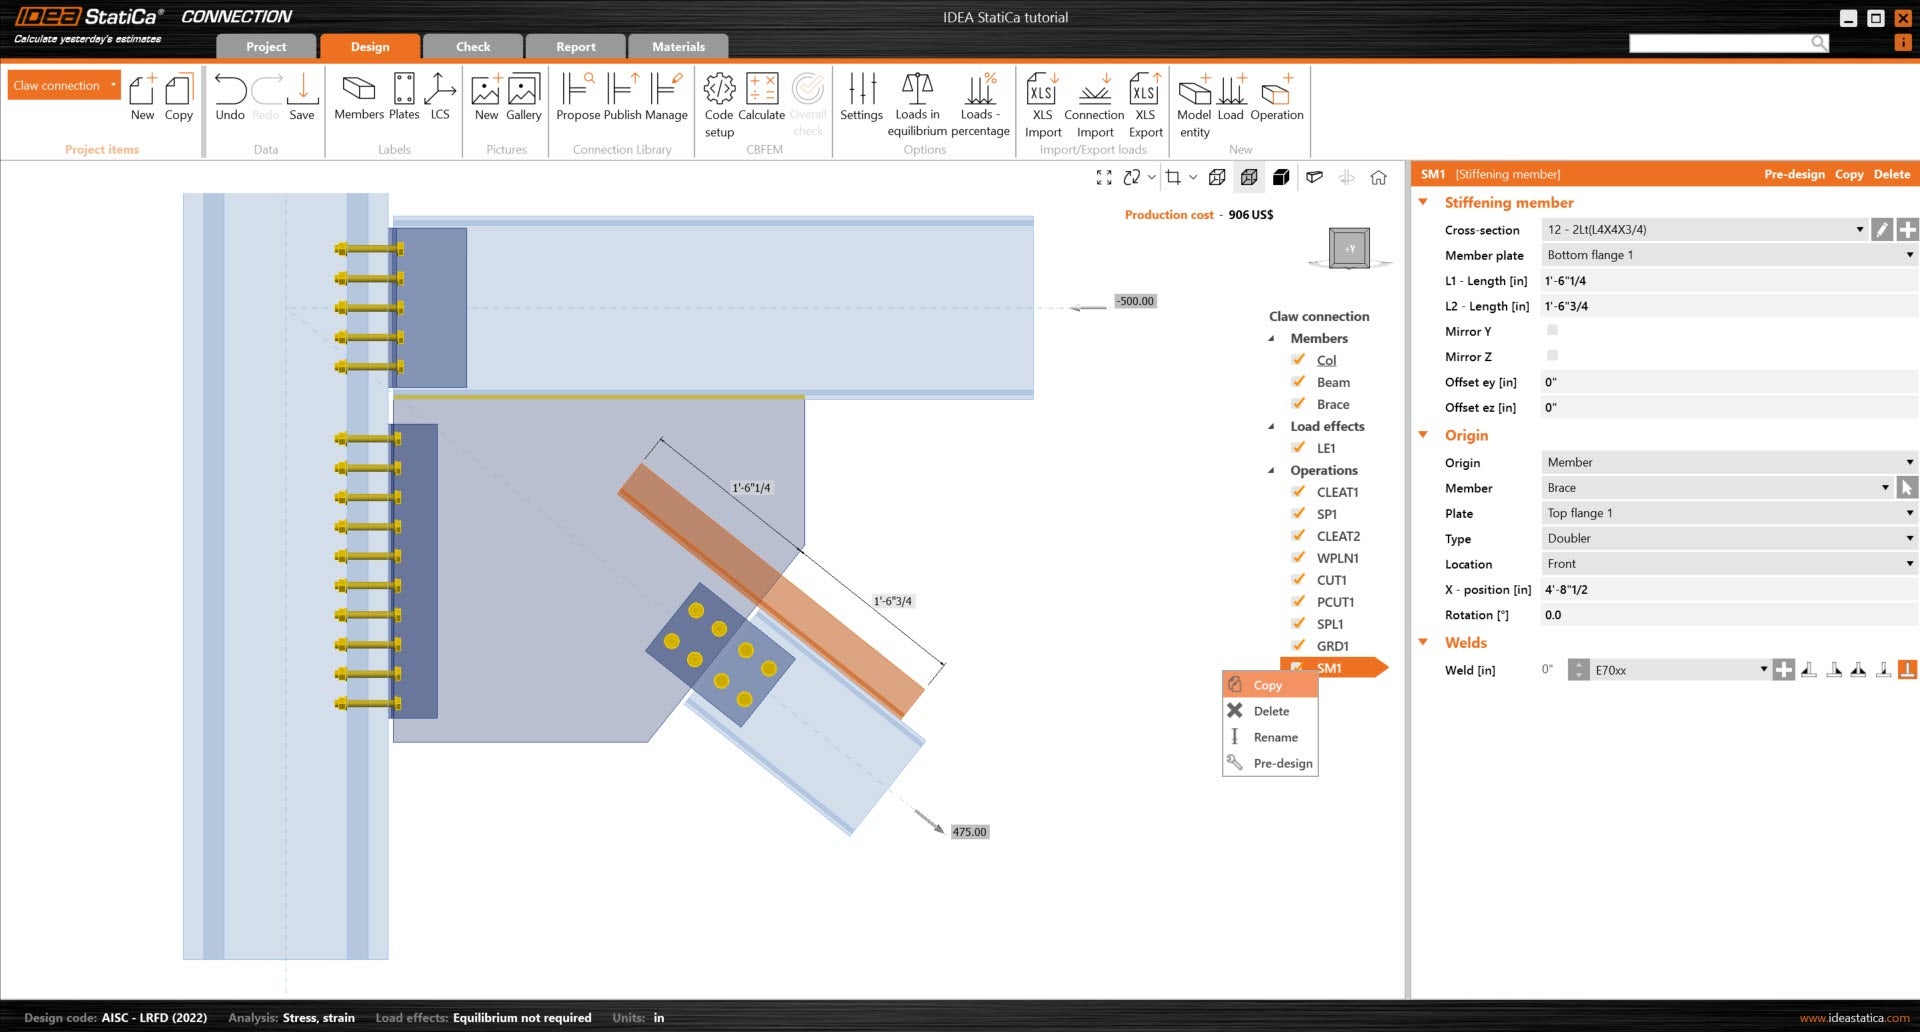Click Delete in the SM1 header bar
The image size is (1920, 1032).
1891,174
